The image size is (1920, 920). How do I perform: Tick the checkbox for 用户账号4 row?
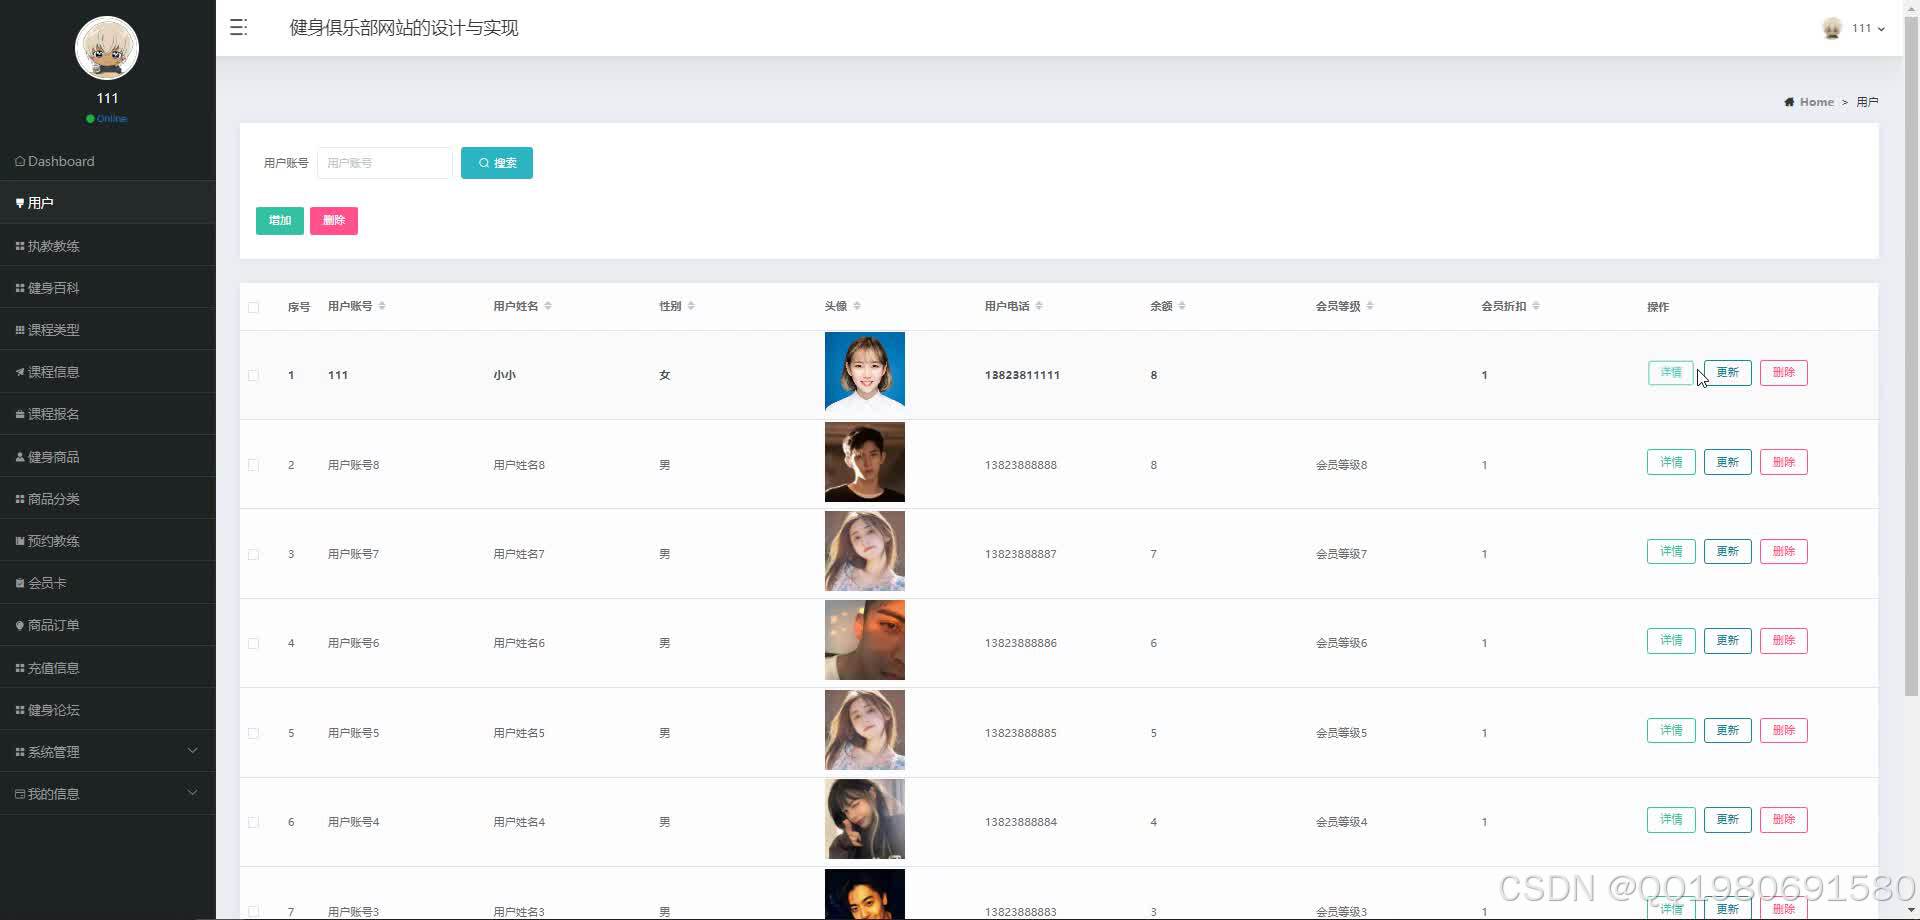click(253, 822)
